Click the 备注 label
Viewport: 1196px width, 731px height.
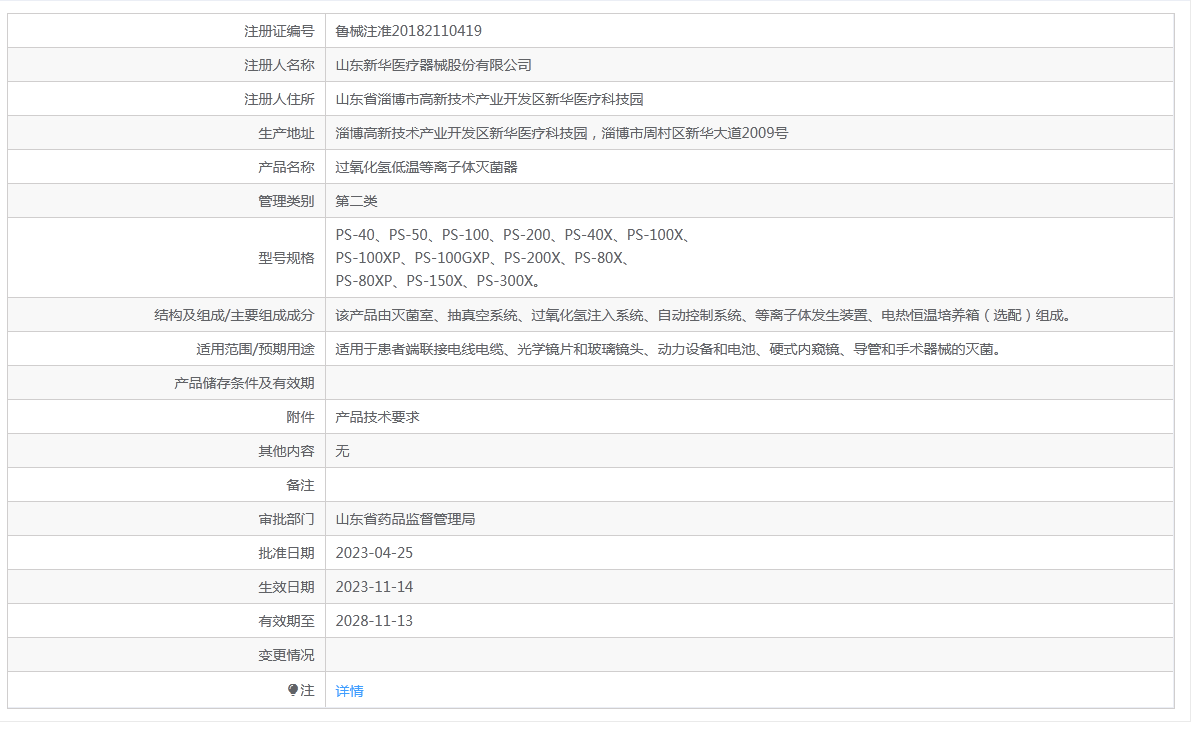coord(300,485)
